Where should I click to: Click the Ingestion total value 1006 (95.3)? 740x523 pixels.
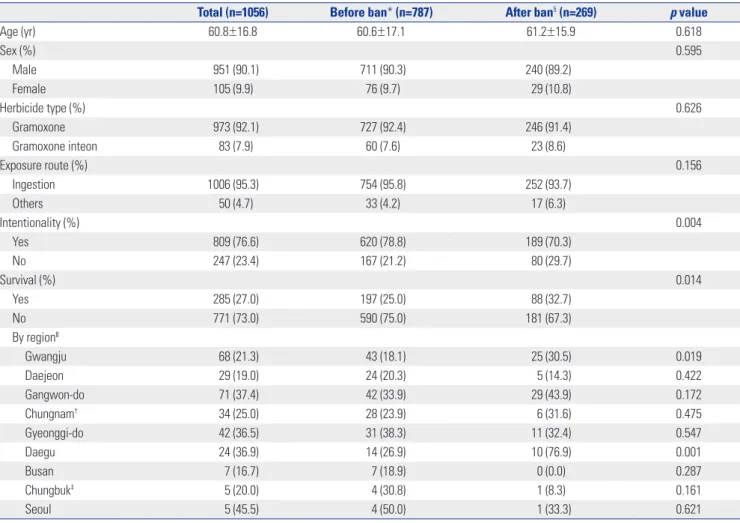(233, 185)
